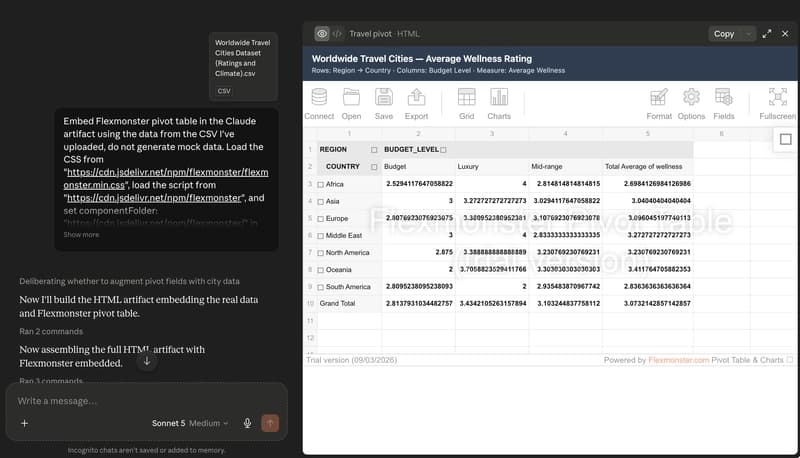The height and width of the screenshot is (458, 800).
Task: Expand the Europe row
Action: [x=320, y=219]
